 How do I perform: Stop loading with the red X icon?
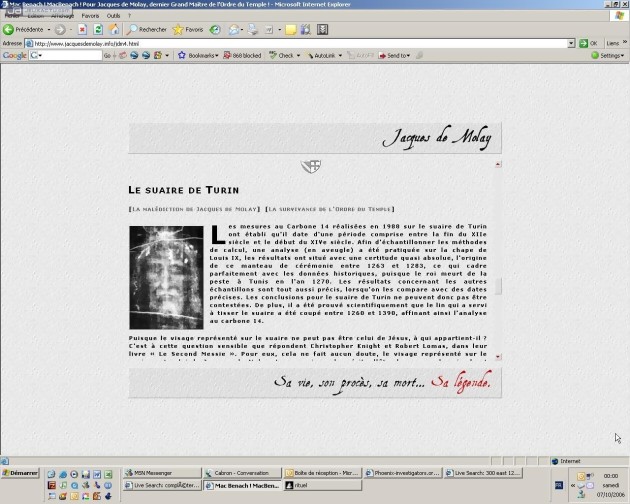point(82,30)
